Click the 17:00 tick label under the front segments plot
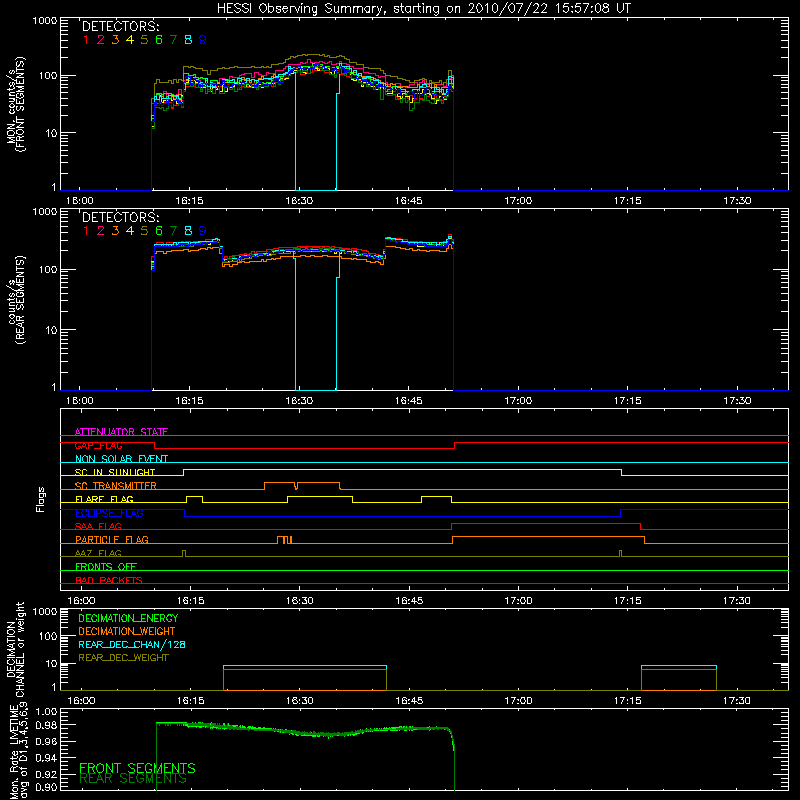The image size is (800, 800). (518, 201)
